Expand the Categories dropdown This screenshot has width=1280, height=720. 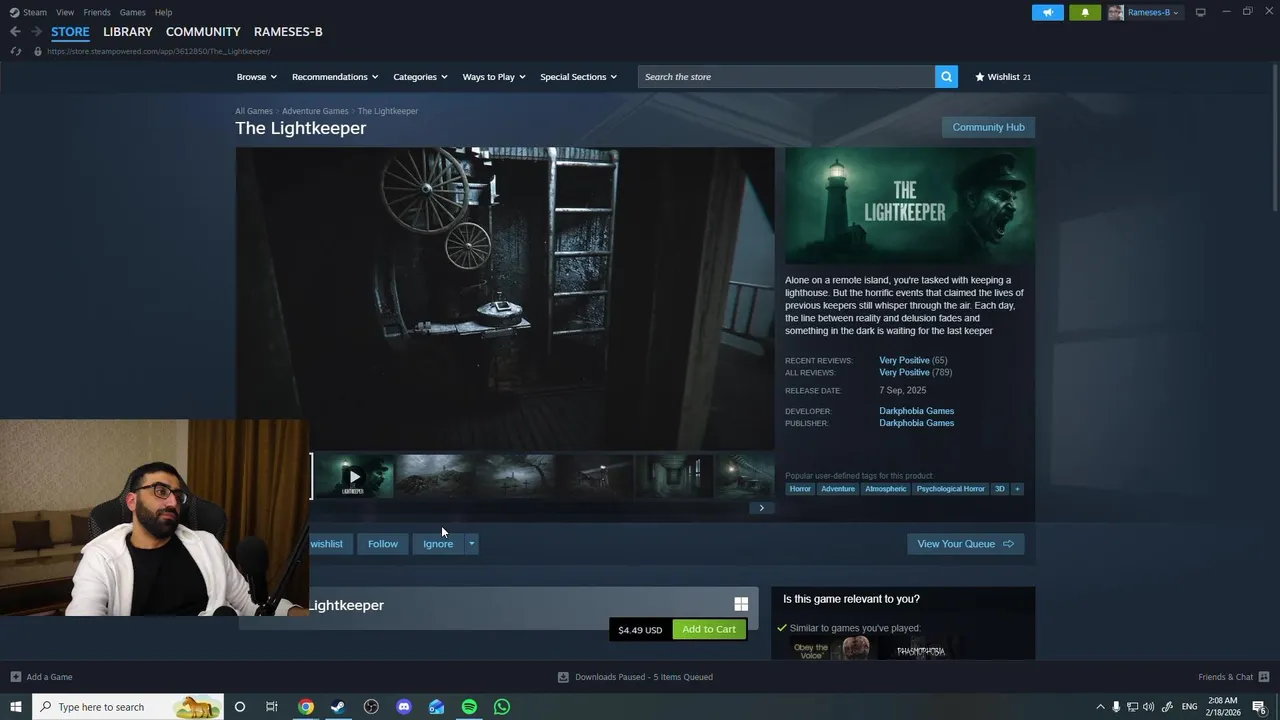click(420, 77)
